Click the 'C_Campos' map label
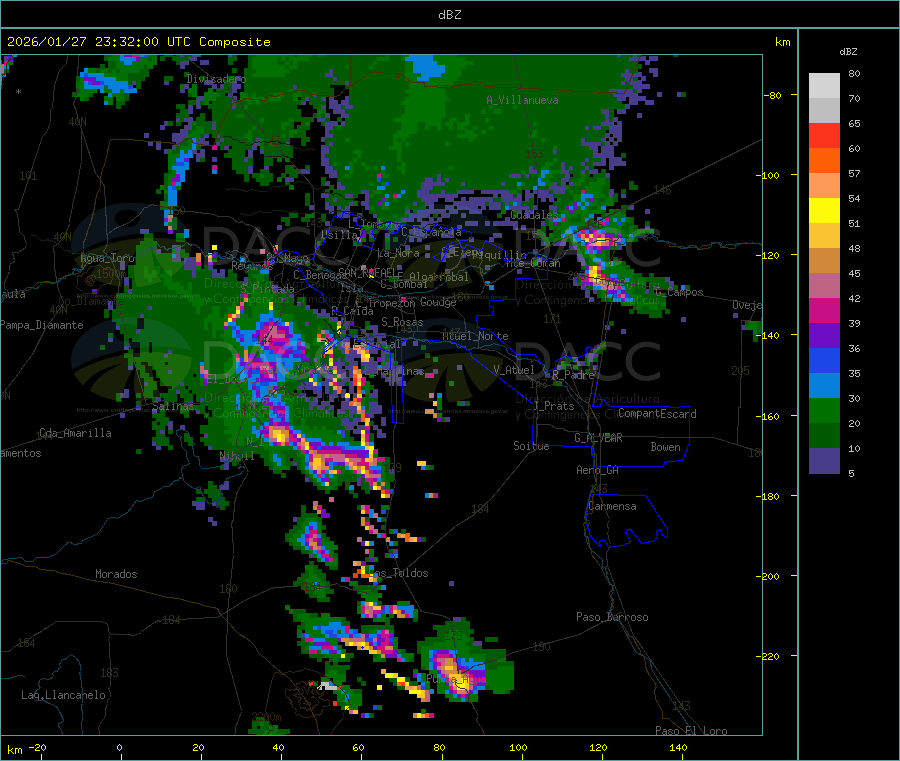This screenshot has width=900, height=761. click(x=679, y=292)
